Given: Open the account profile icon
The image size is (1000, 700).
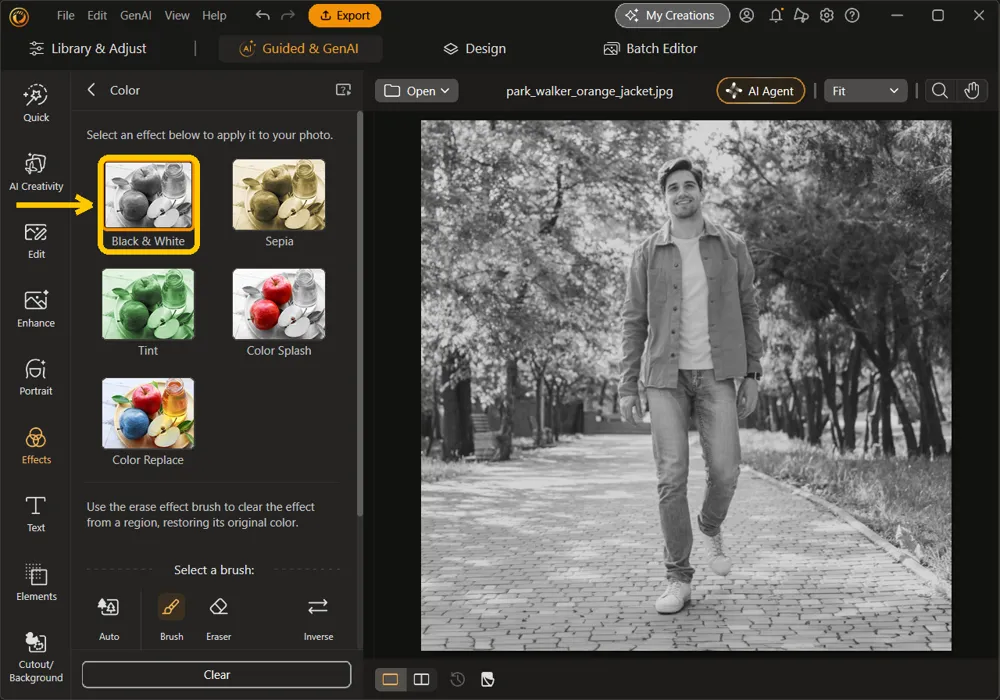Looking at the screenshot, I should (x=746, y=15).
